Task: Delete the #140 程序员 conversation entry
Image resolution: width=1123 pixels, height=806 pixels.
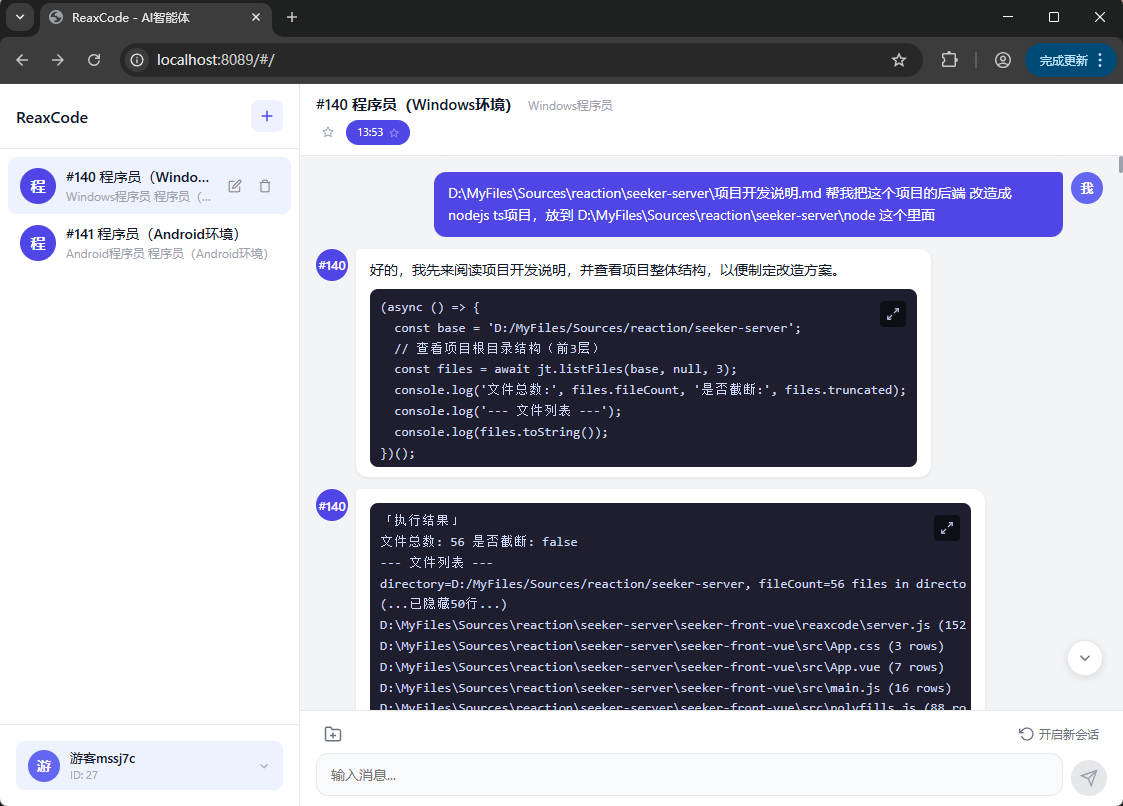Action: coord(265,186)
